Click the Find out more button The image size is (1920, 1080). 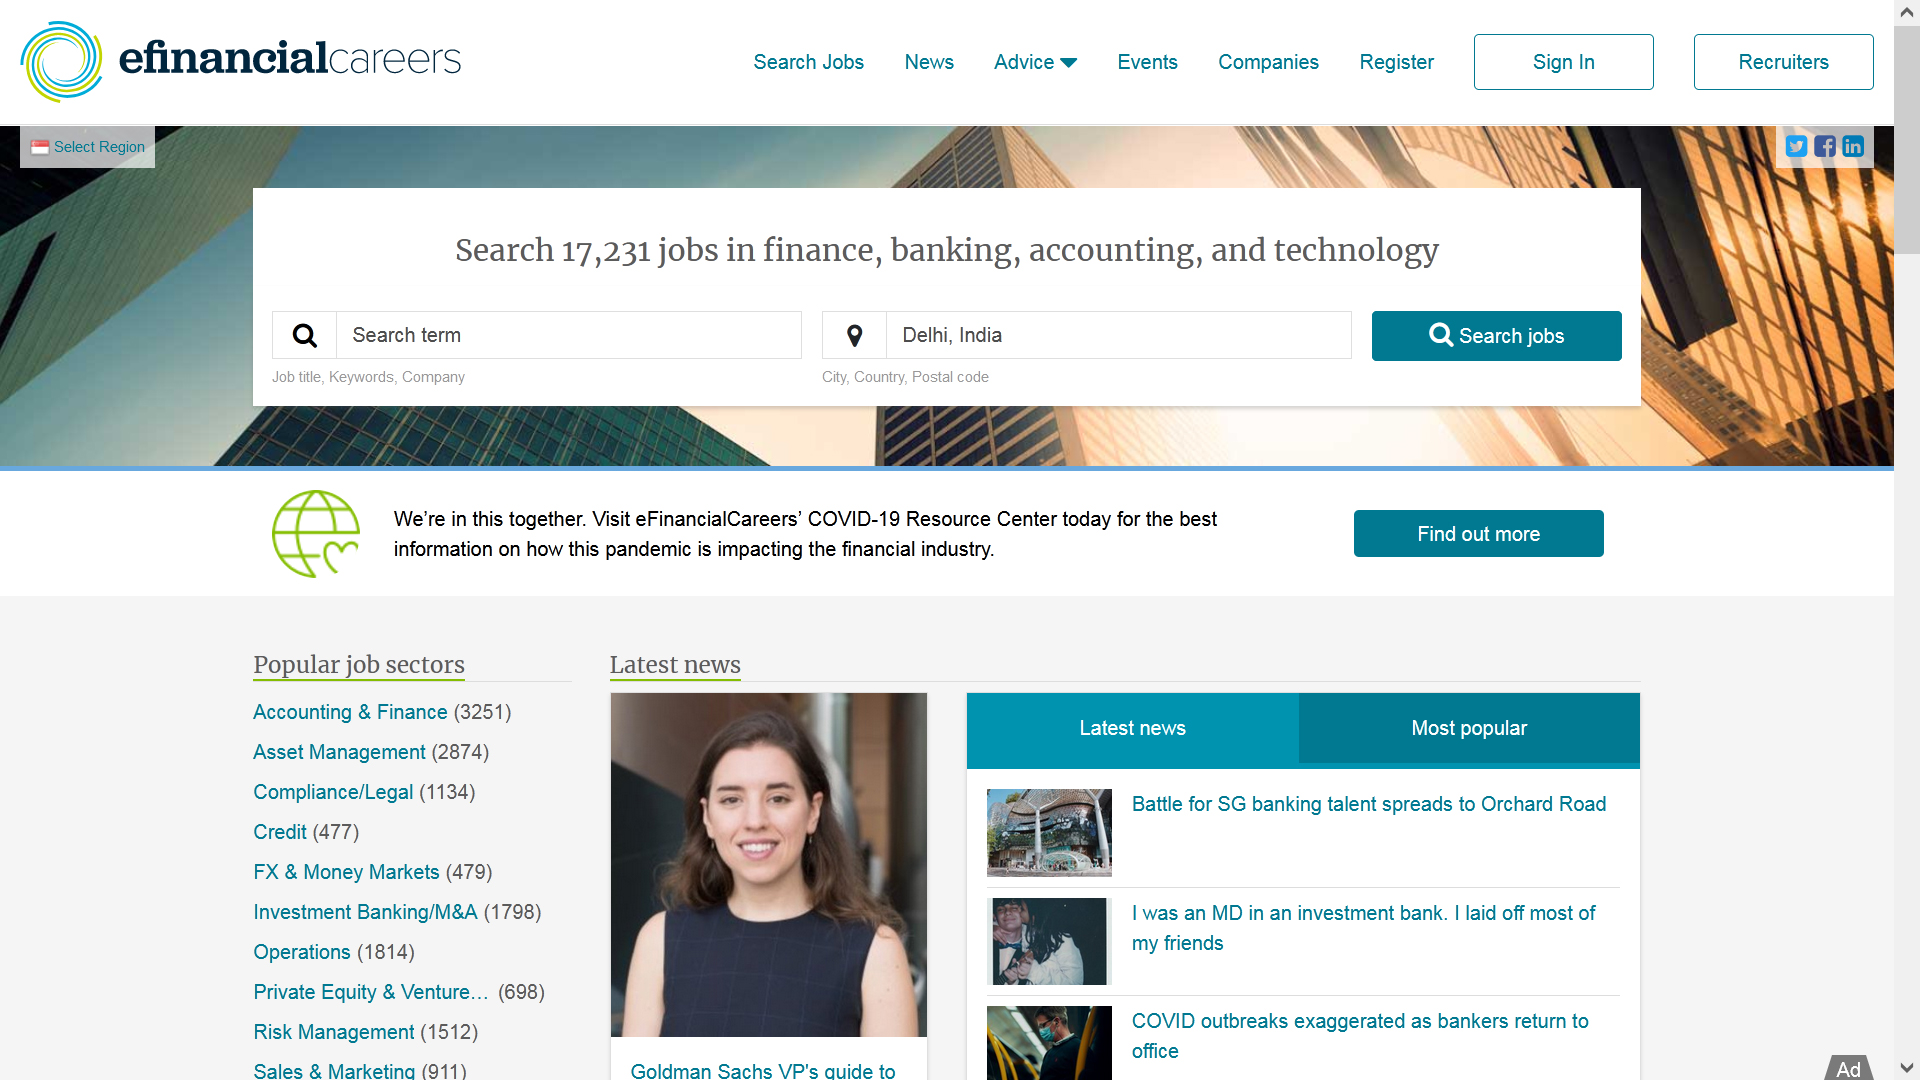(1478, 534)
